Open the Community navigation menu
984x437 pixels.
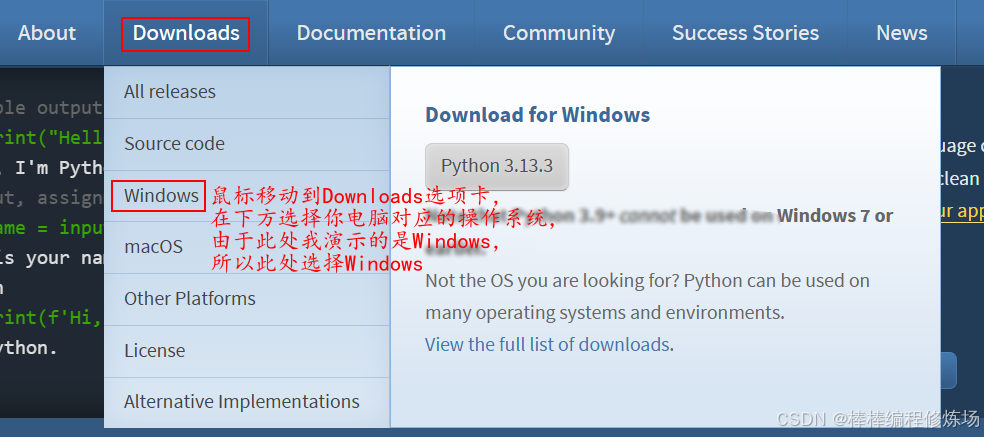pos(559,33)
